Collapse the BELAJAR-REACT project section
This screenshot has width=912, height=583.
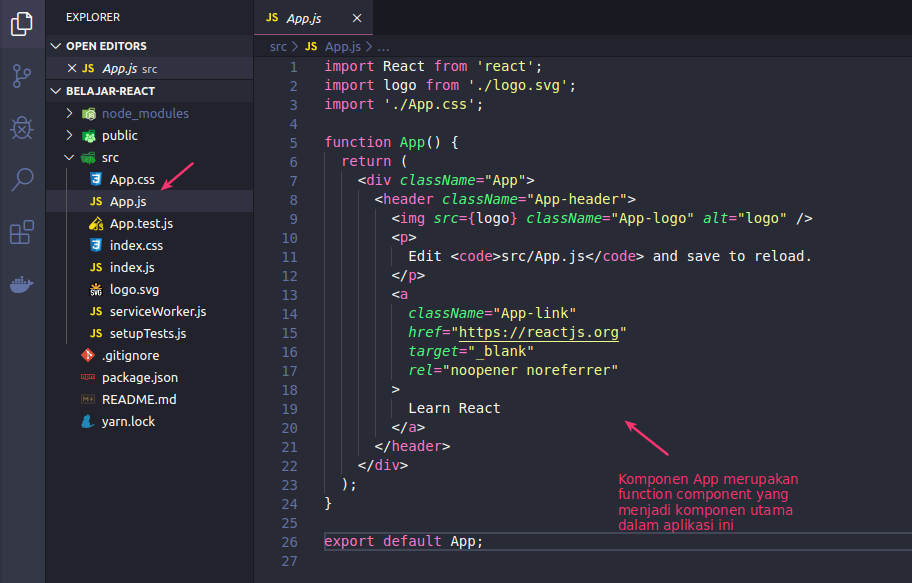click(149, 91)
